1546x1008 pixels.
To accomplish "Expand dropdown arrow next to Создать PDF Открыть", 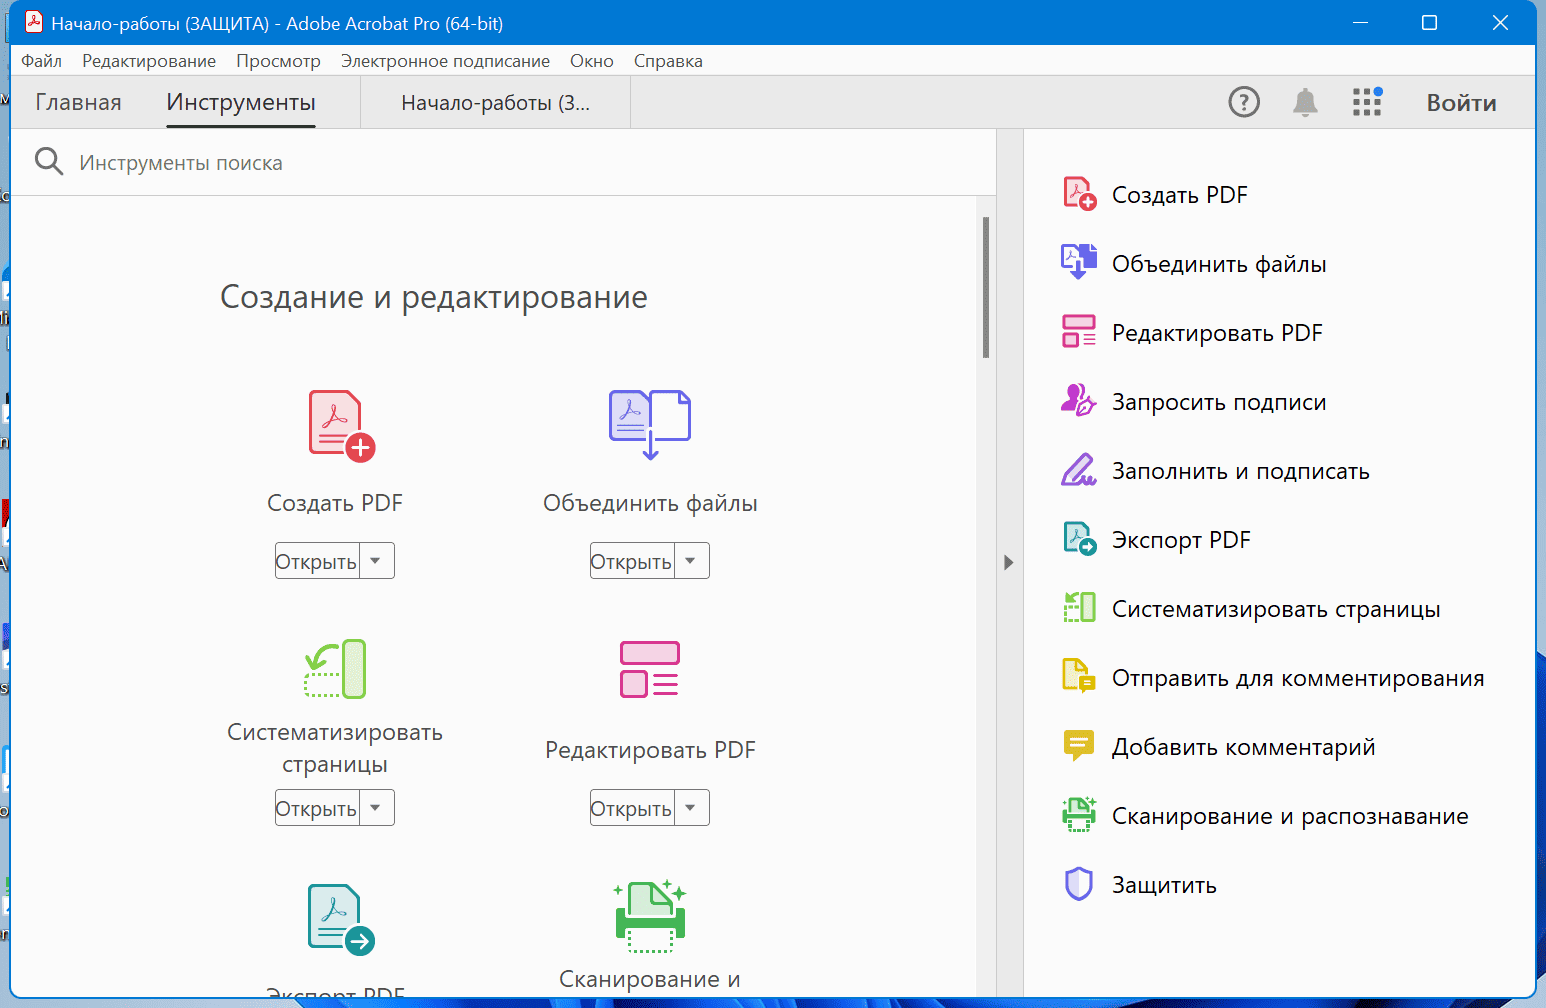I will click(x=376, y=561).
